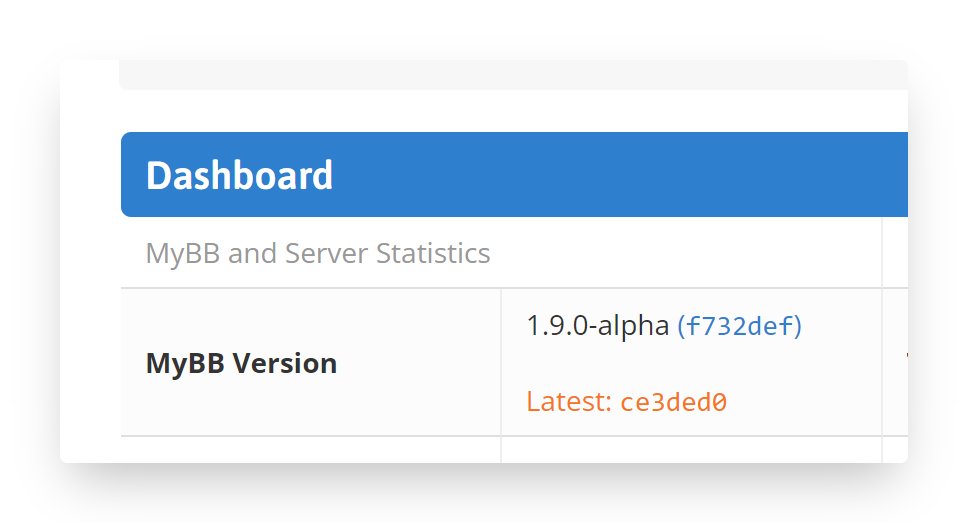Click the empty value cell below Latest ce3ded0
Screen dimensions: 968x523
point(690,450)
